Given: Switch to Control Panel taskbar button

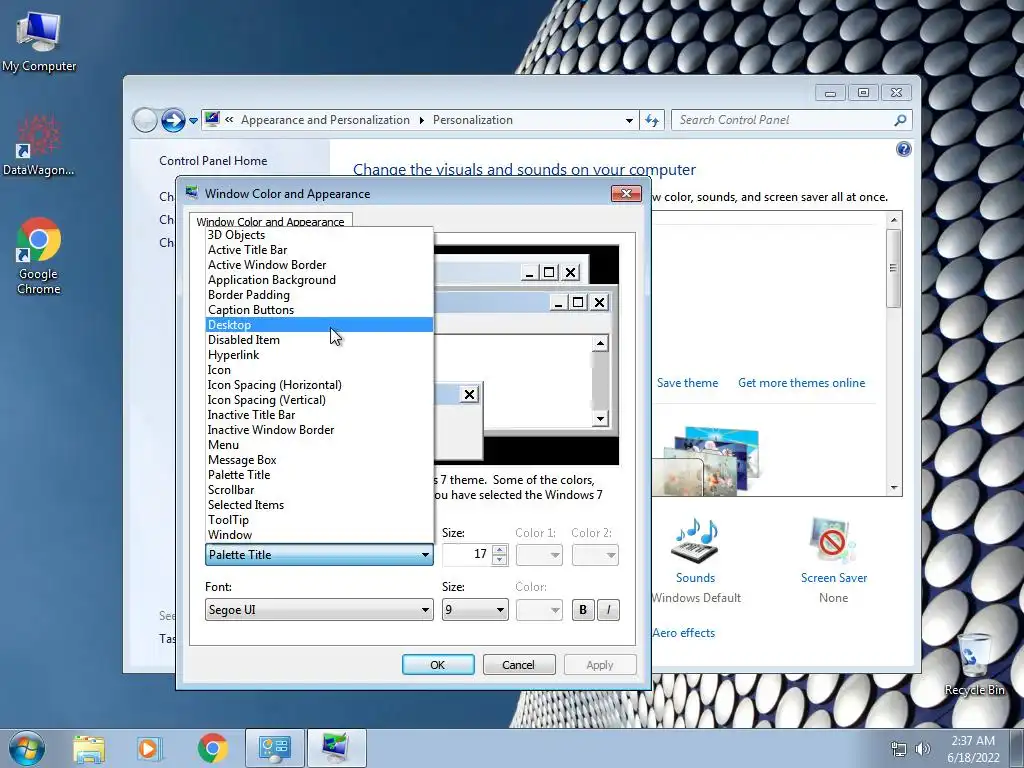Looking at the screenshot, I should click(x=274, y=748).
